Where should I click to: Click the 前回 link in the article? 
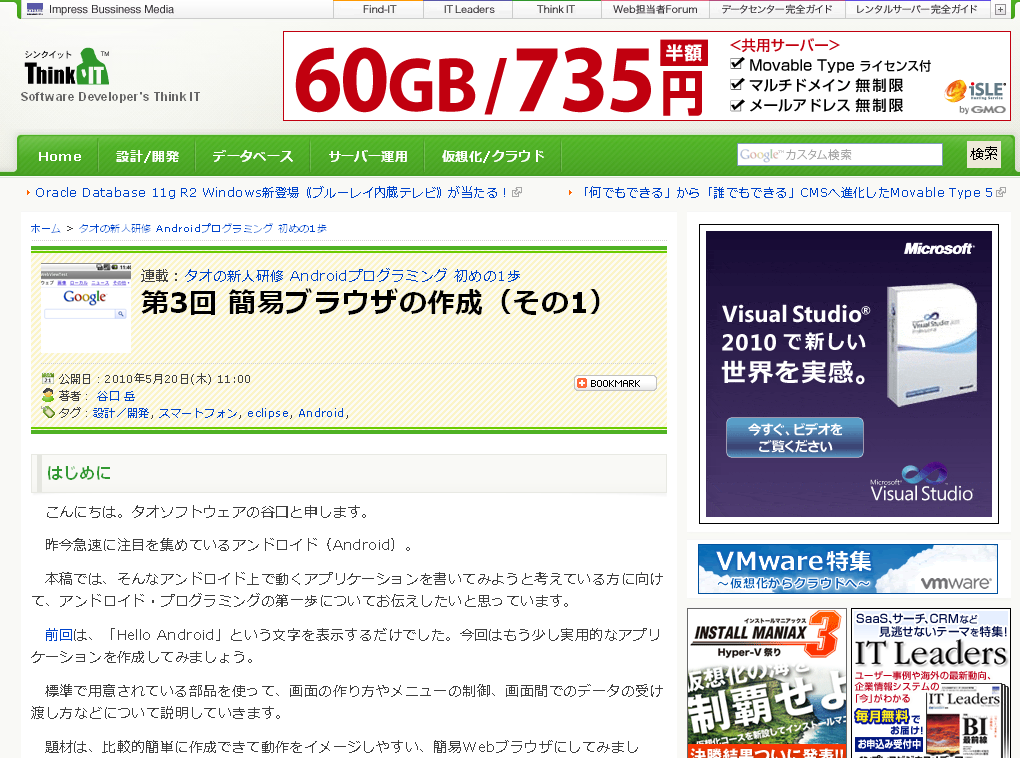tap(59, 635)
